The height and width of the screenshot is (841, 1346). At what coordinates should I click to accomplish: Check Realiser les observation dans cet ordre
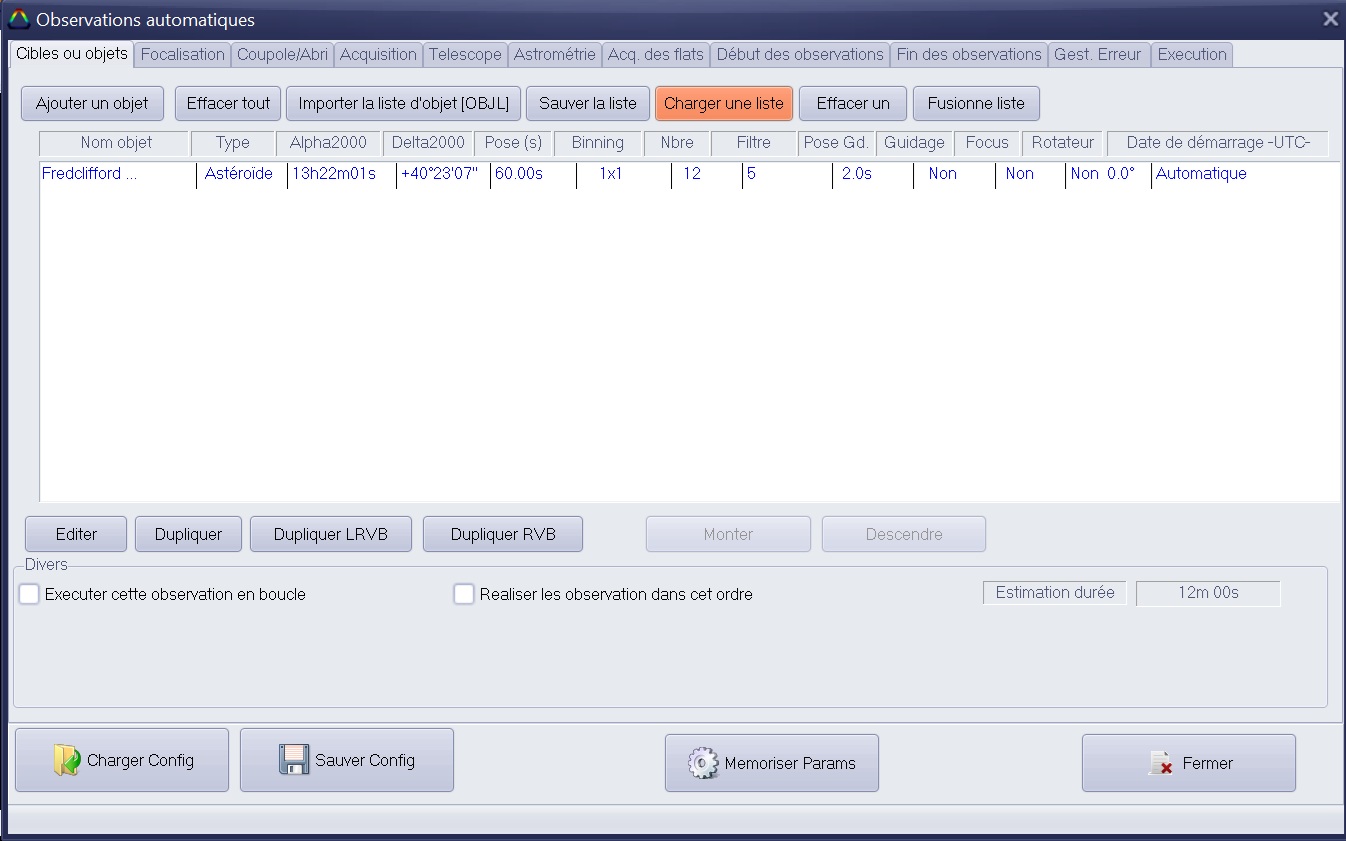coord(464,594)
